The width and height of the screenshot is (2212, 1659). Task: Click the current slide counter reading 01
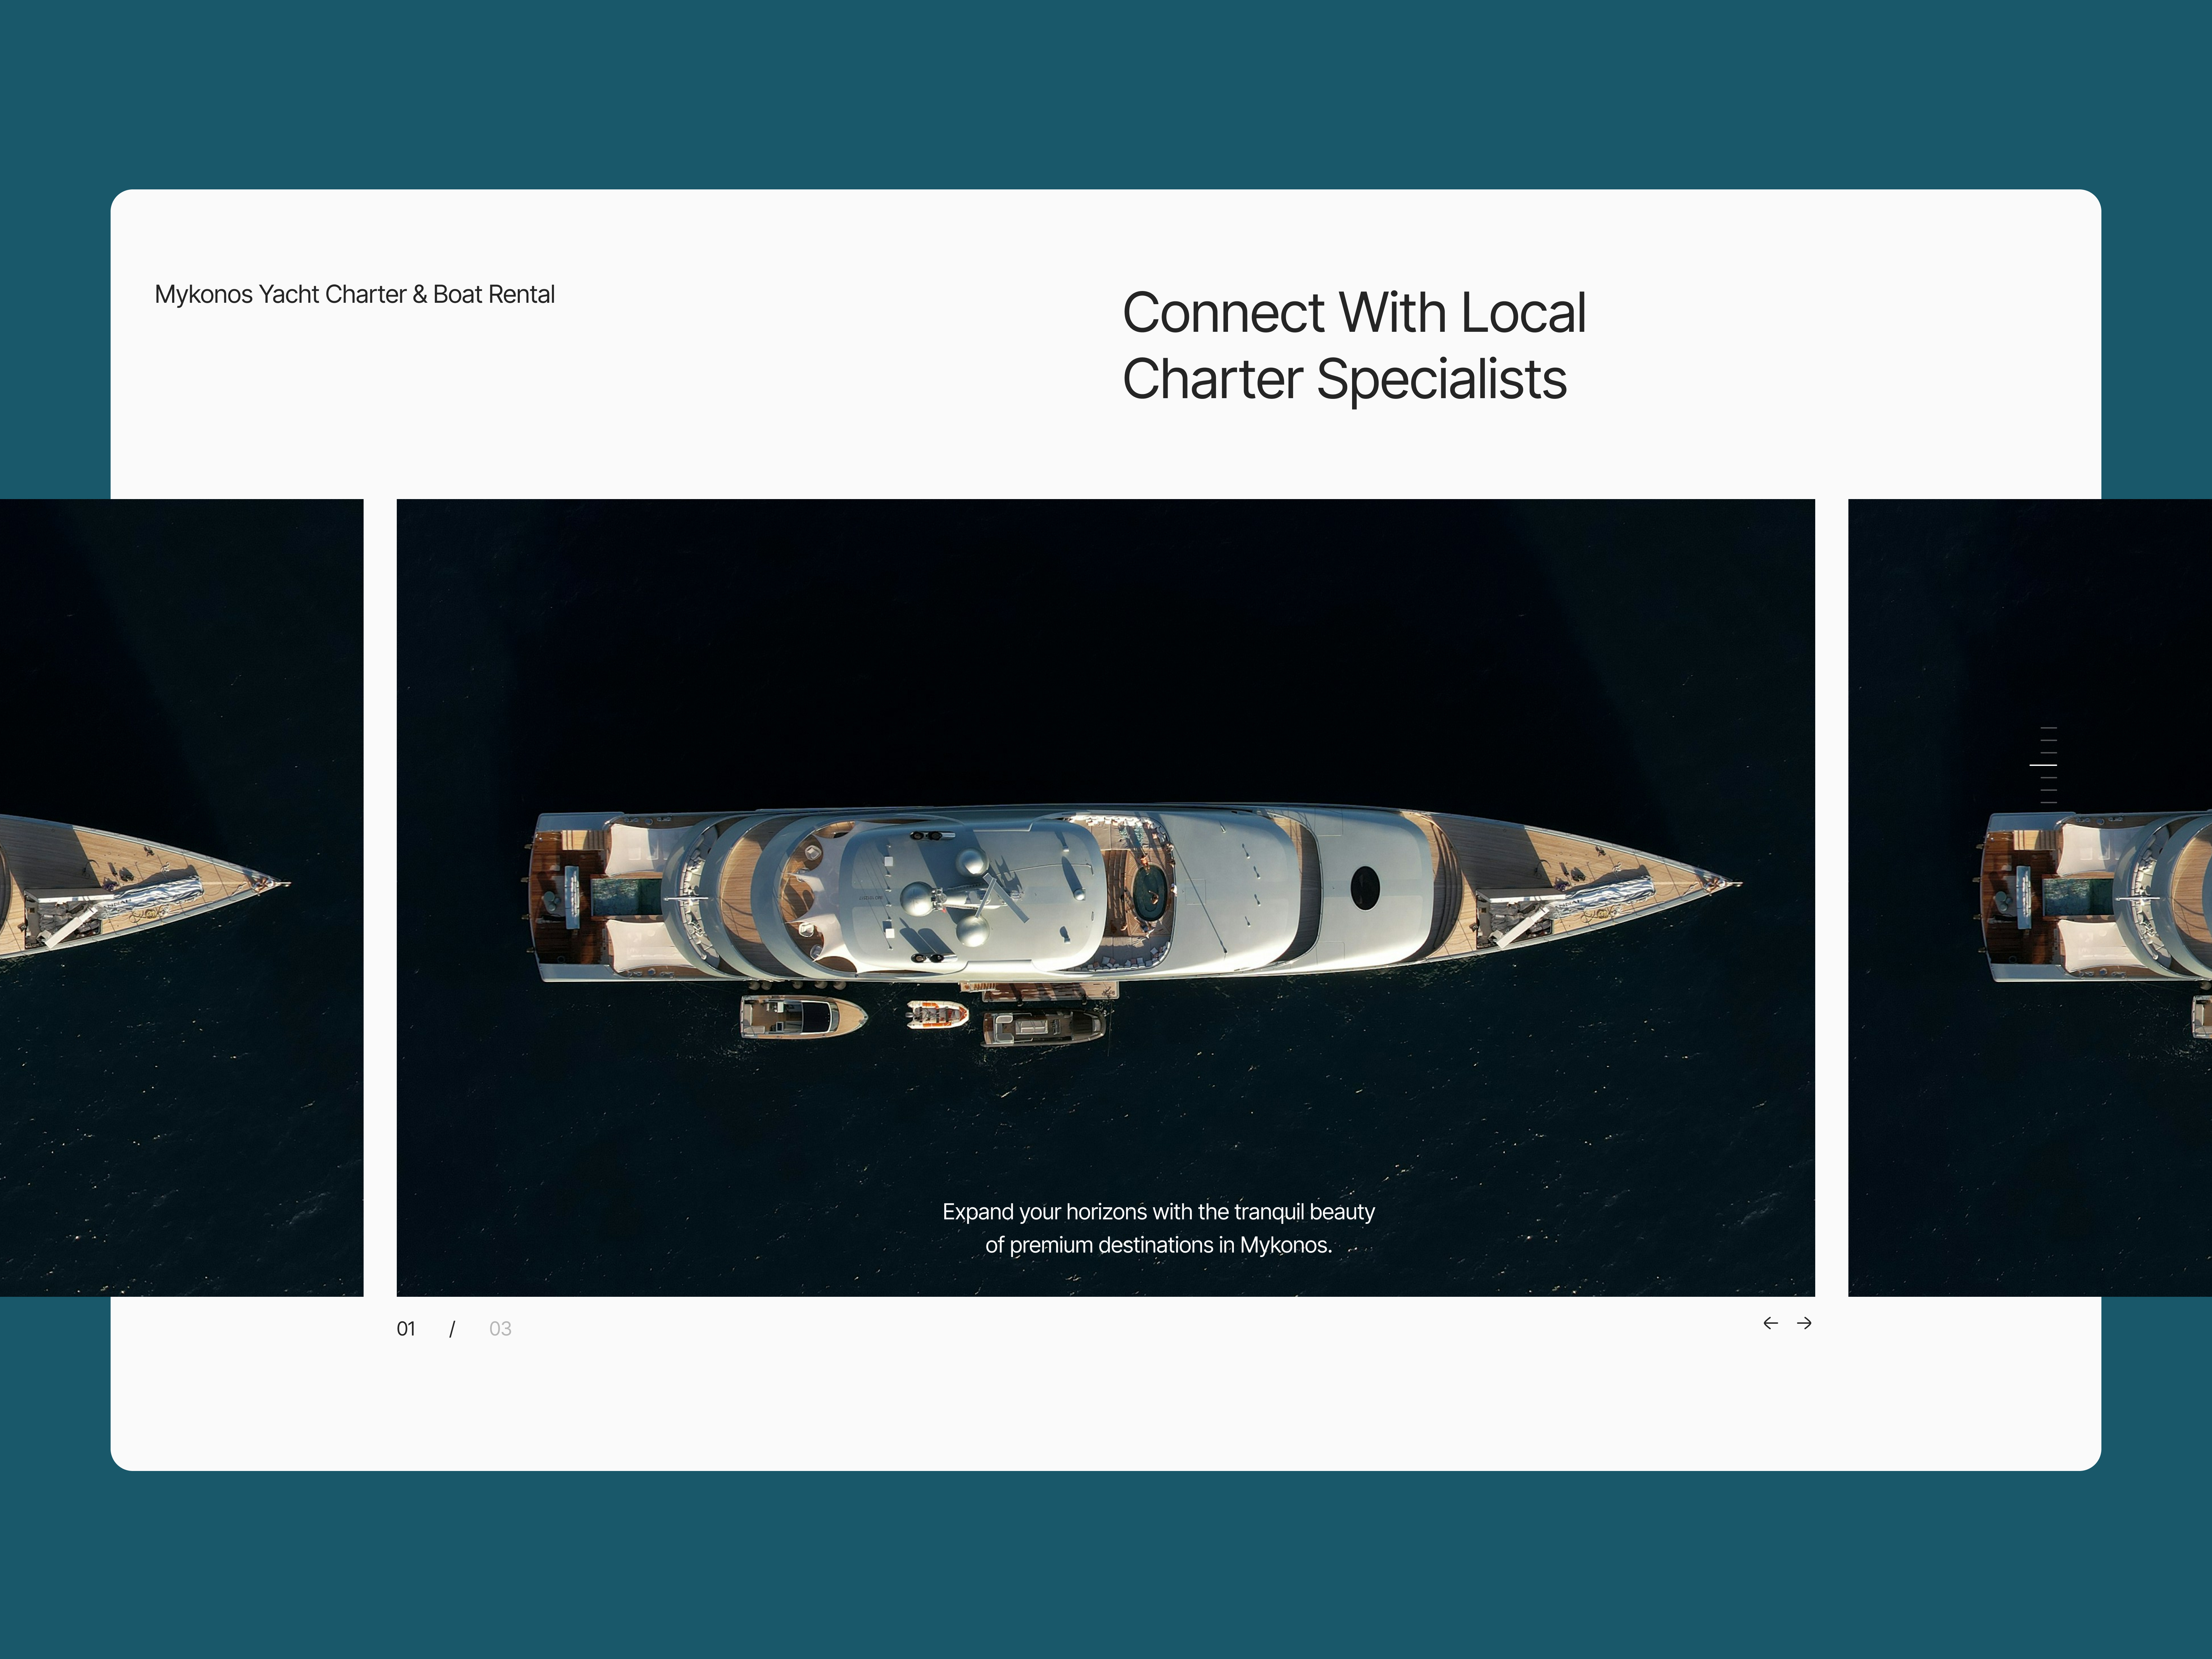(406, 1328)
